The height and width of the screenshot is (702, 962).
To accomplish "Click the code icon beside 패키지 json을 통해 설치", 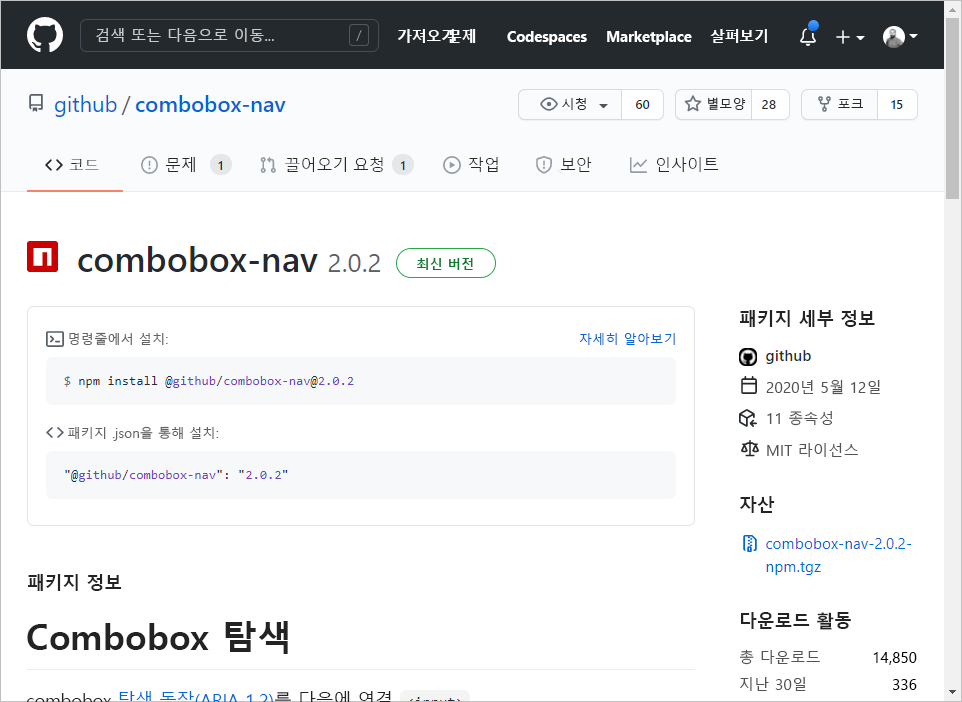I will pyautogui.click(x=54, y=432).
